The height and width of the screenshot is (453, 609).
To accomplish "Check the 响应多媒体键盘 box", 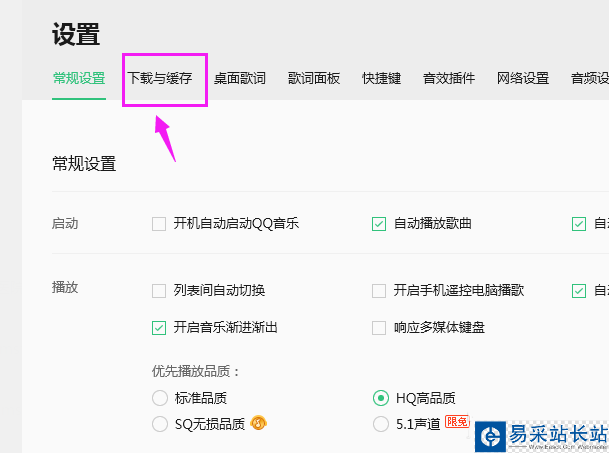I will point(379,328).
